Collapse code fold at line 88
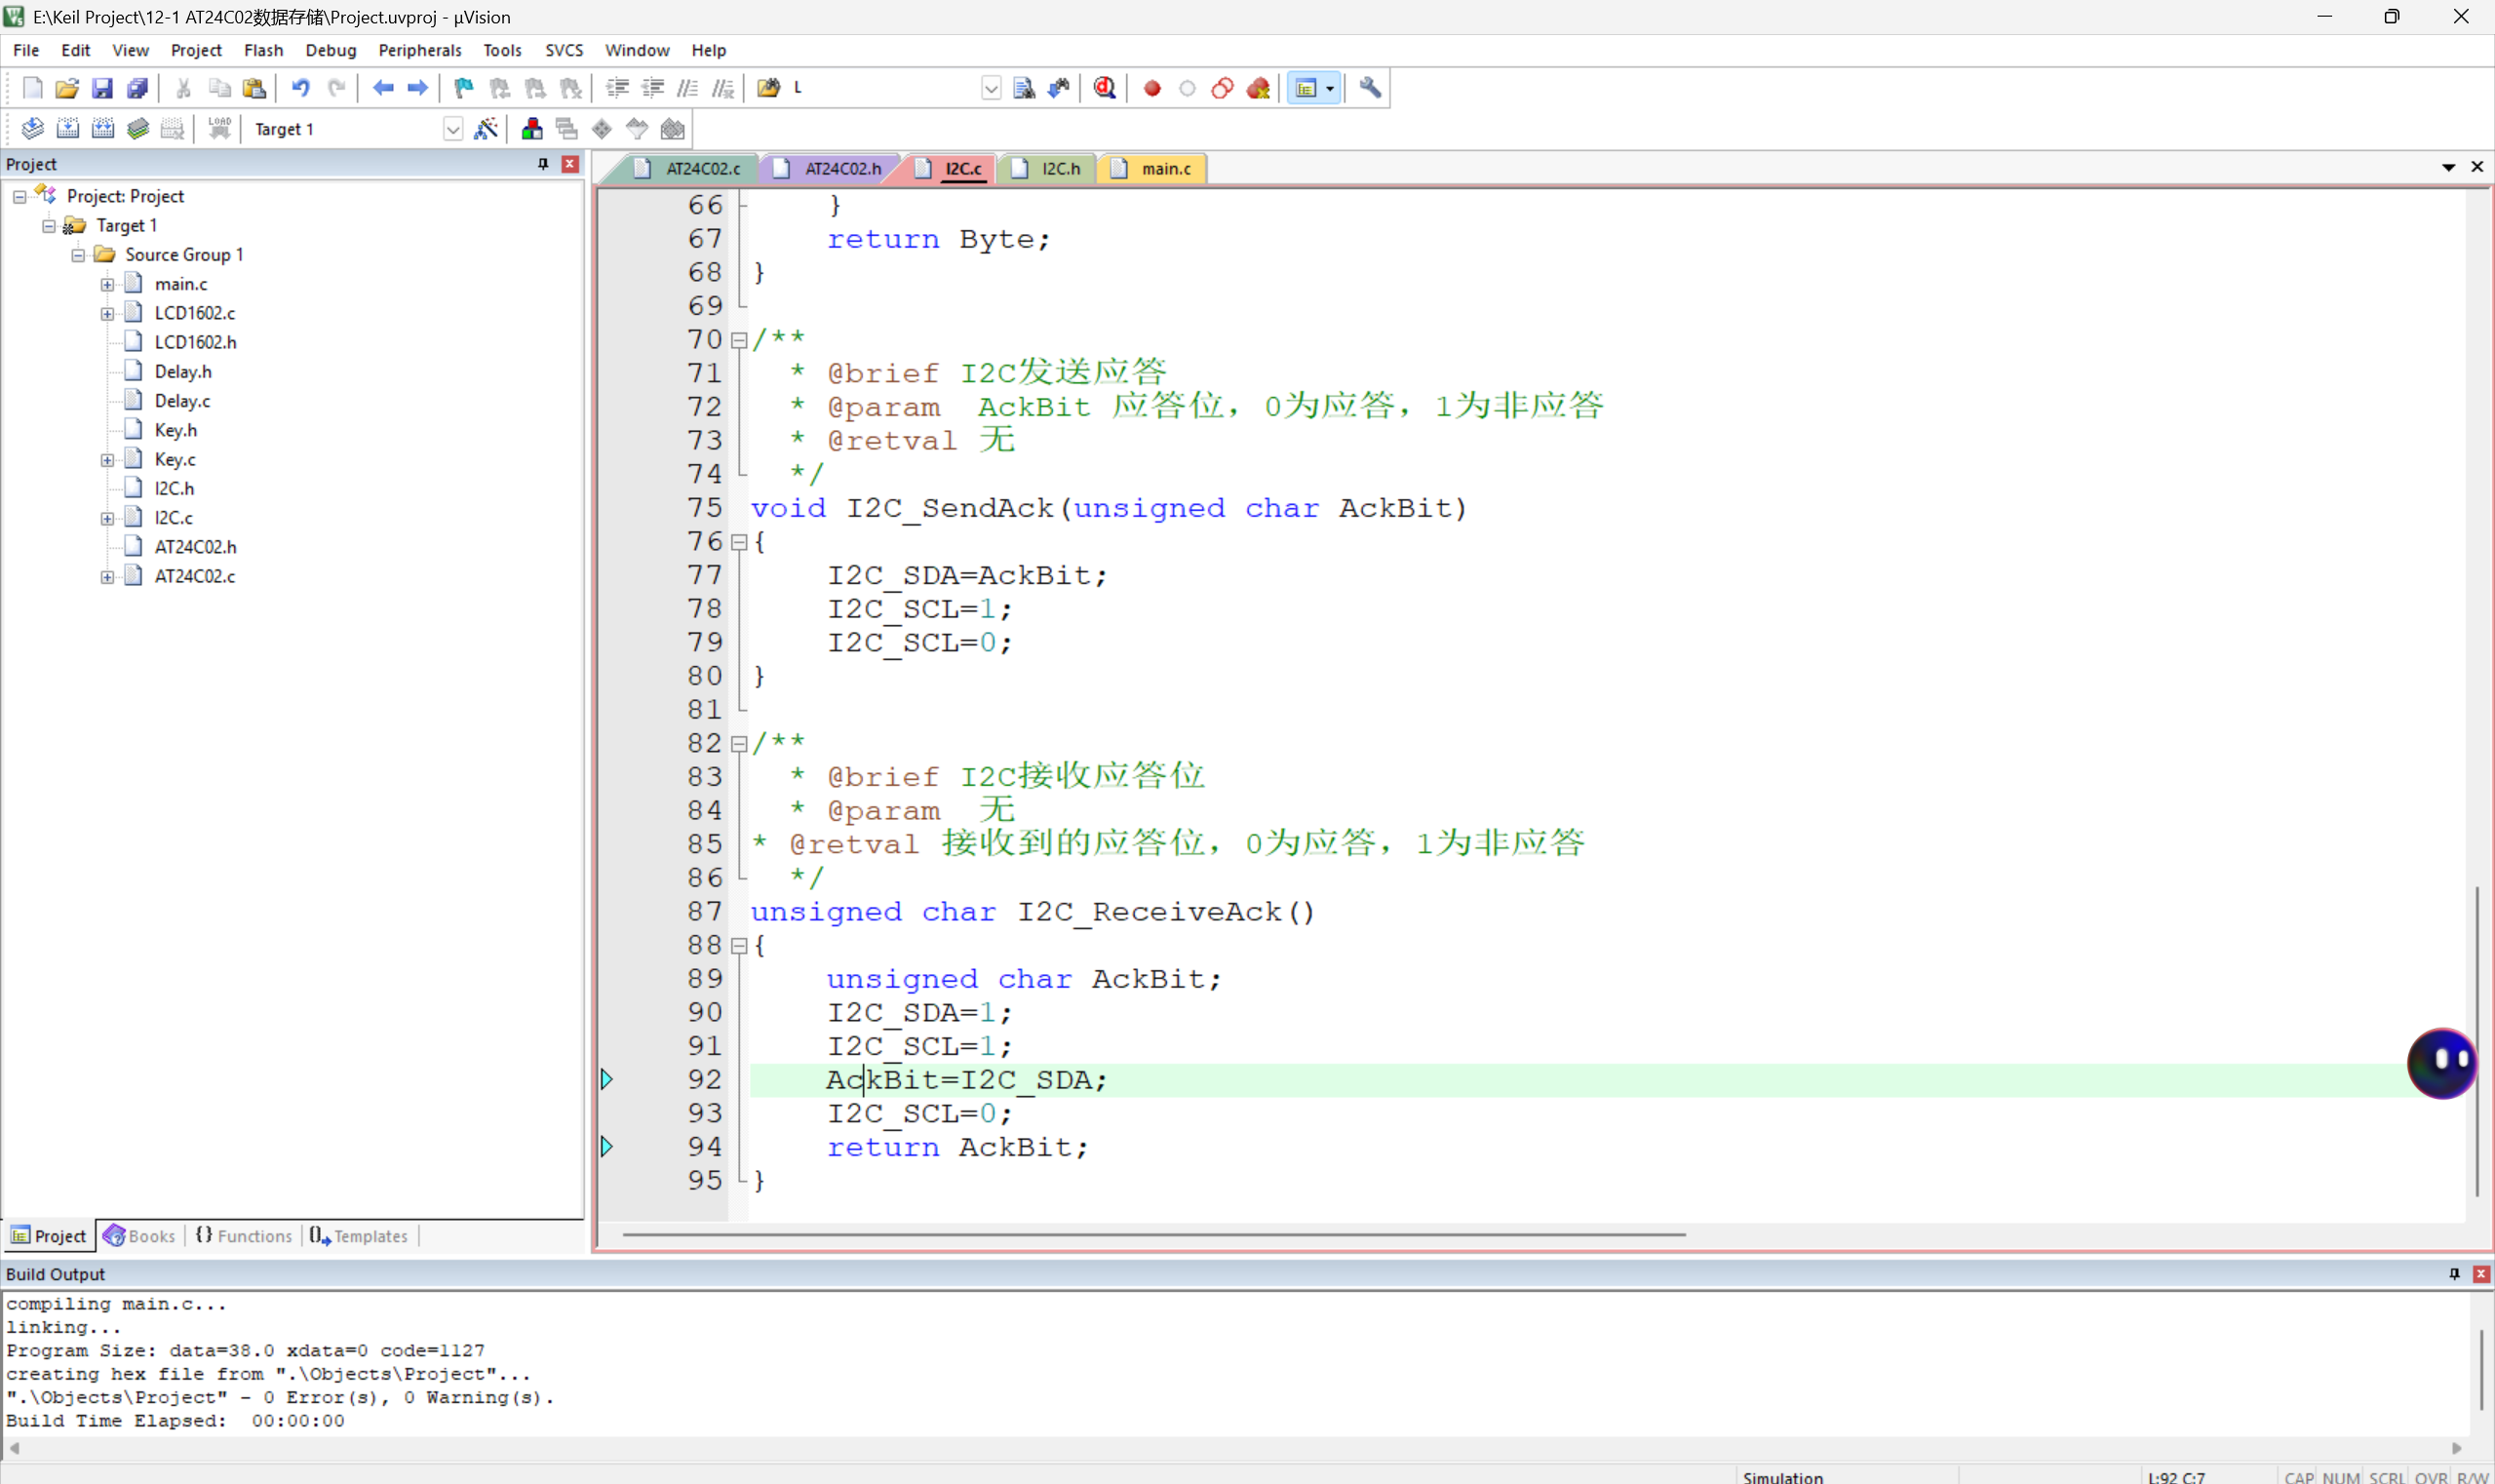Viewport: 2495px width, 1484px height. (x=739, y=945)
